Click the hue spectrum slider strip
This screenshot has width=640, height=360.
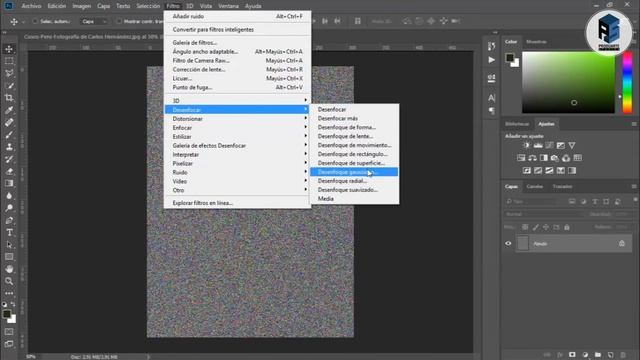pos(627,82)
